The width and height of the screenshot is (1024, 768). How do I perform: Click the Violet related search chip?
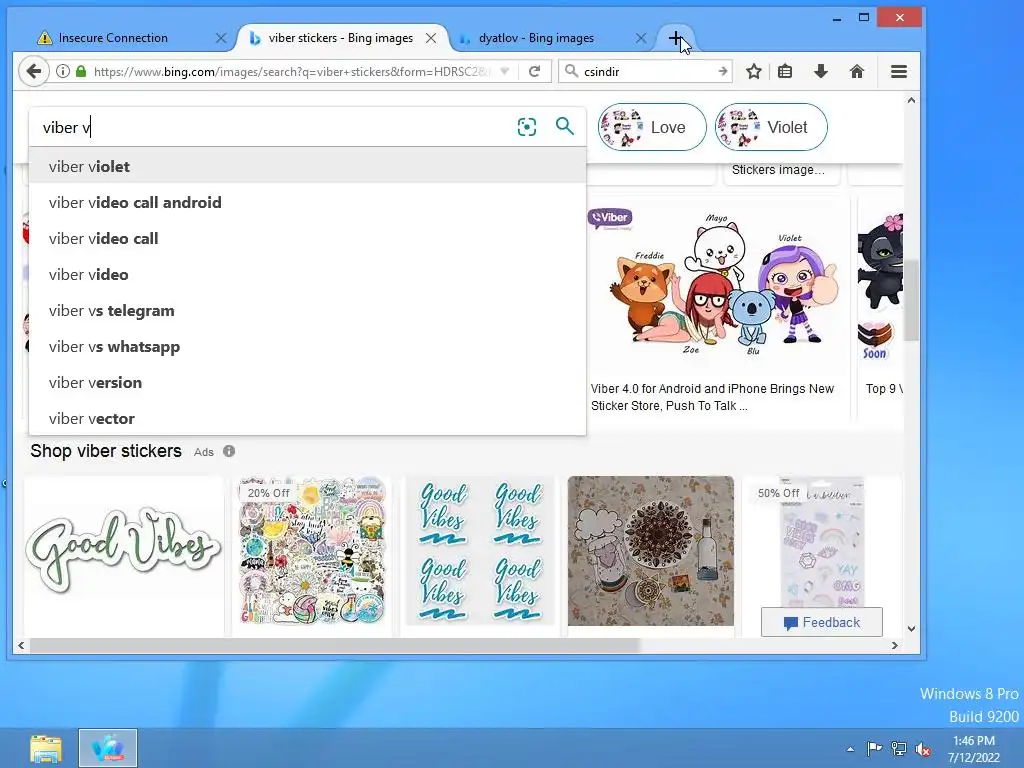pos(771,127)
